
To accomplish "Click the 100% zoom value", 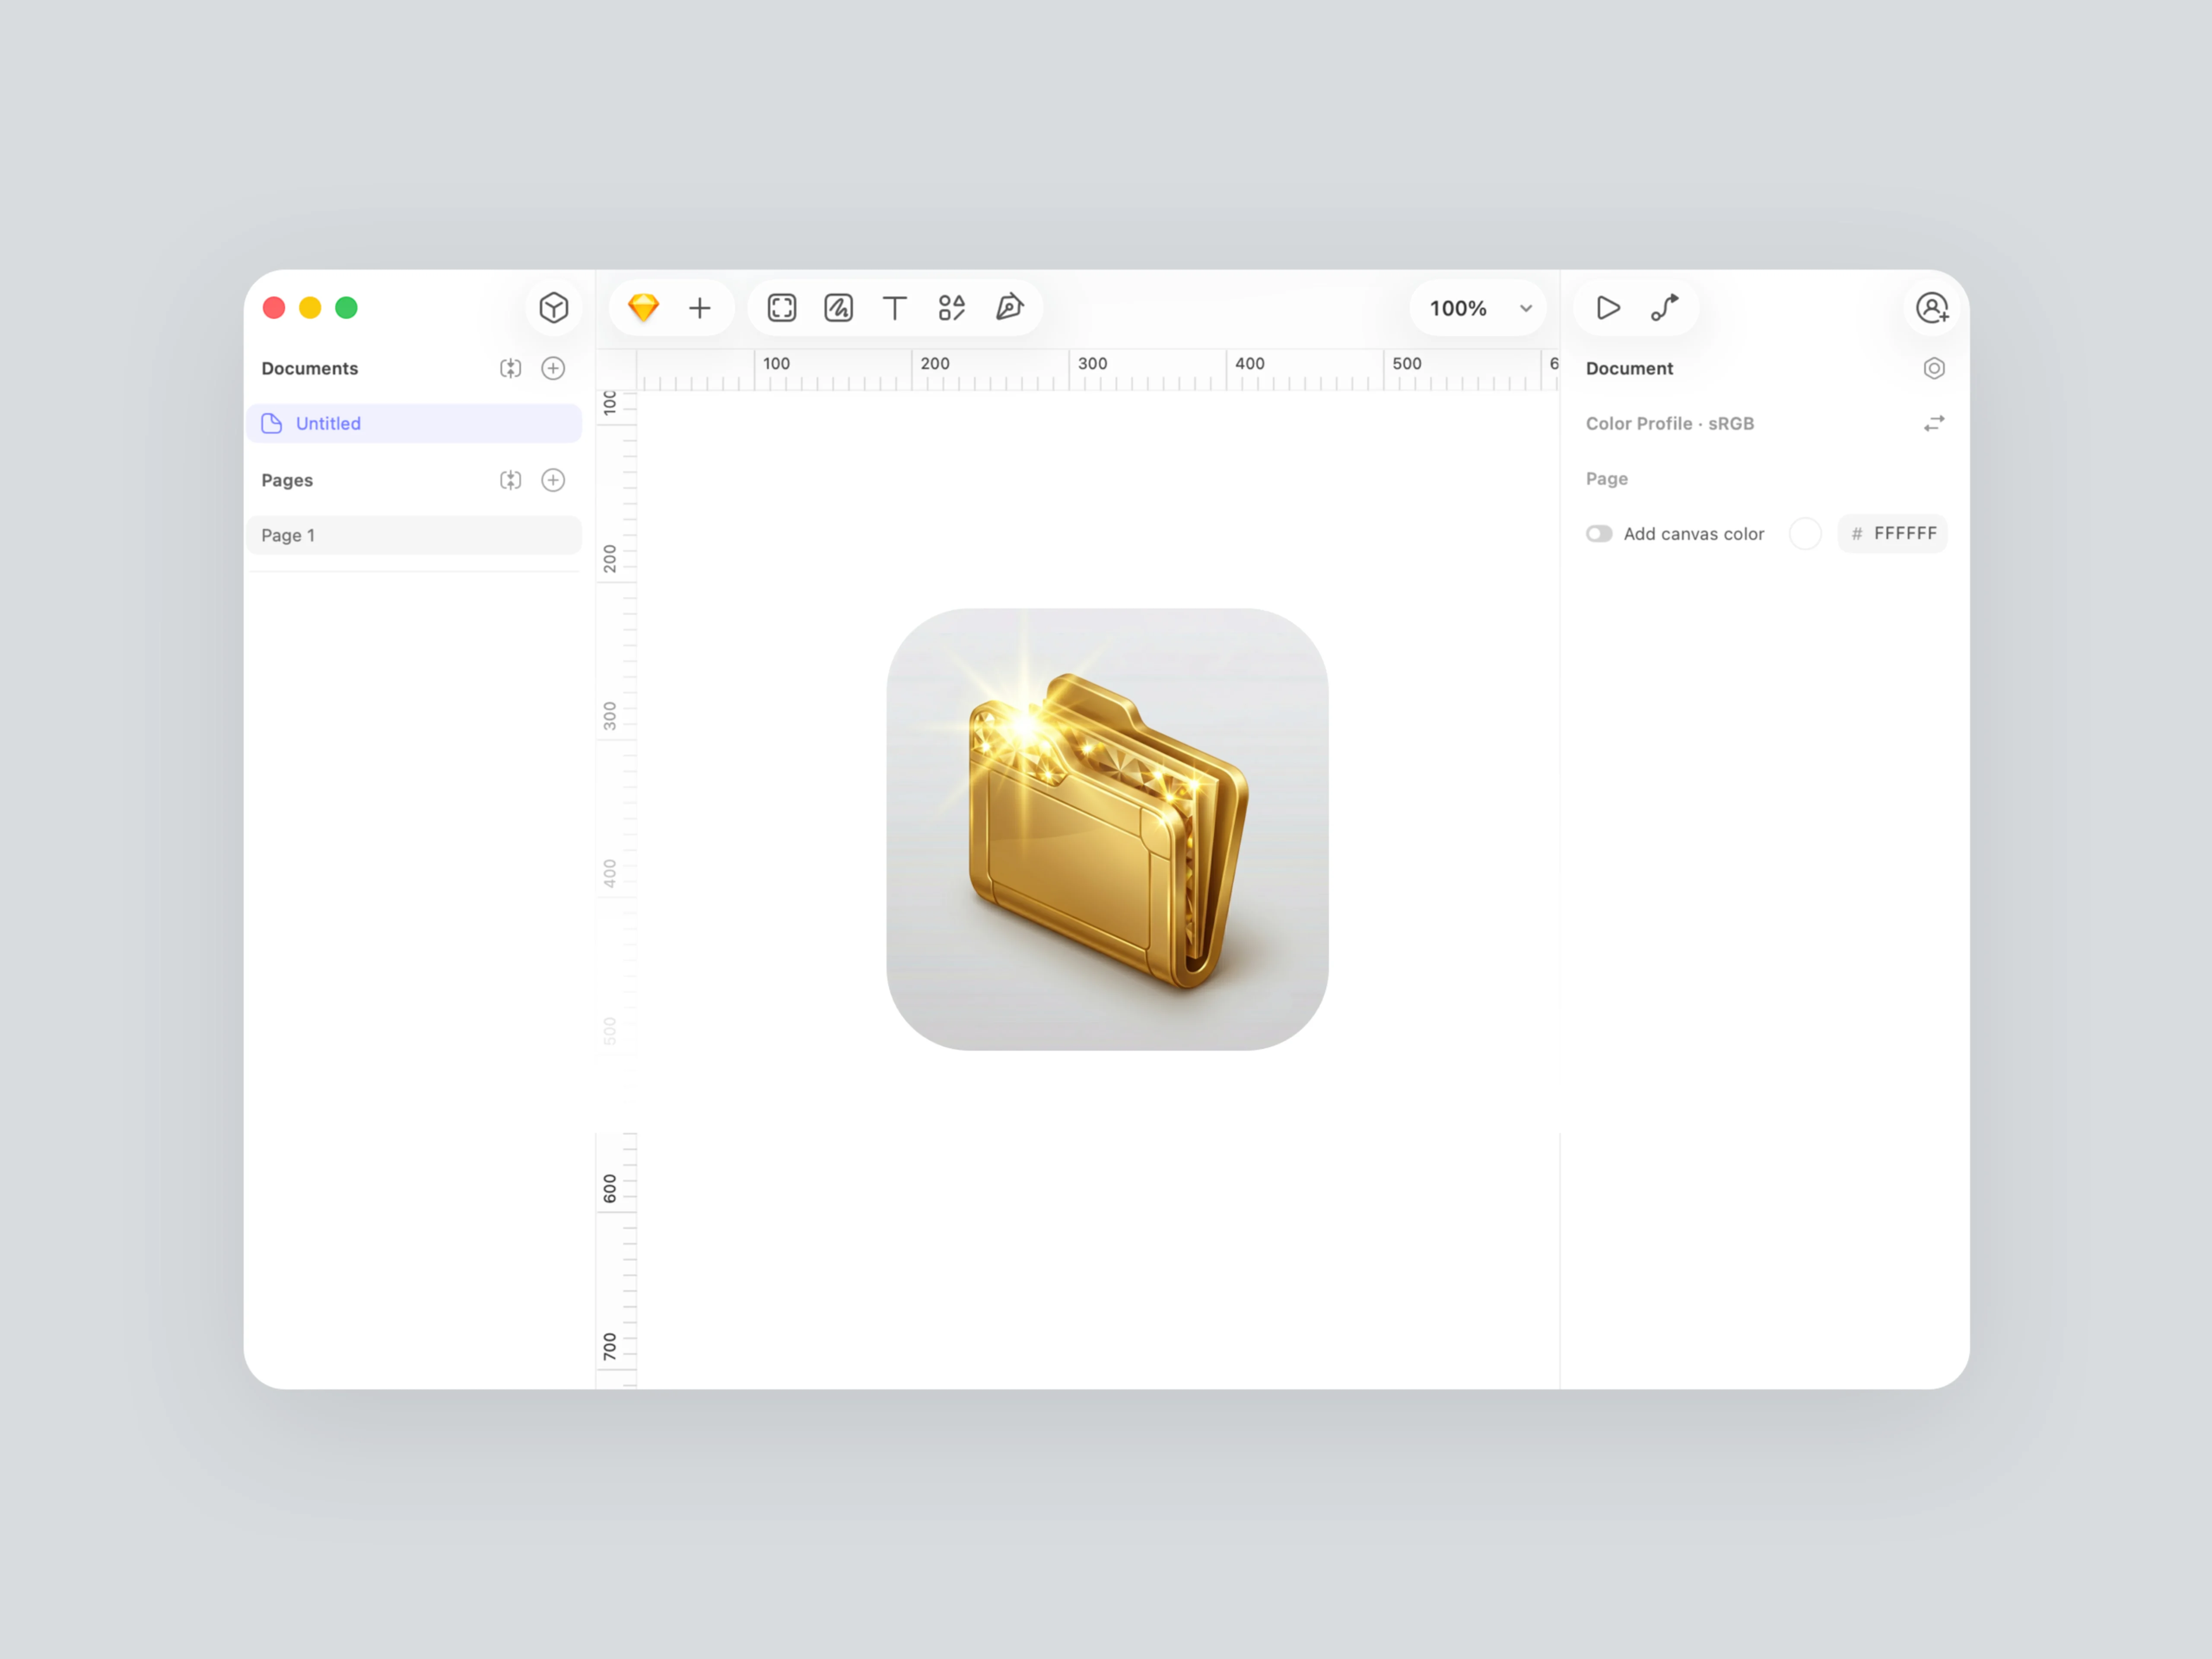I will [1458, 308].
